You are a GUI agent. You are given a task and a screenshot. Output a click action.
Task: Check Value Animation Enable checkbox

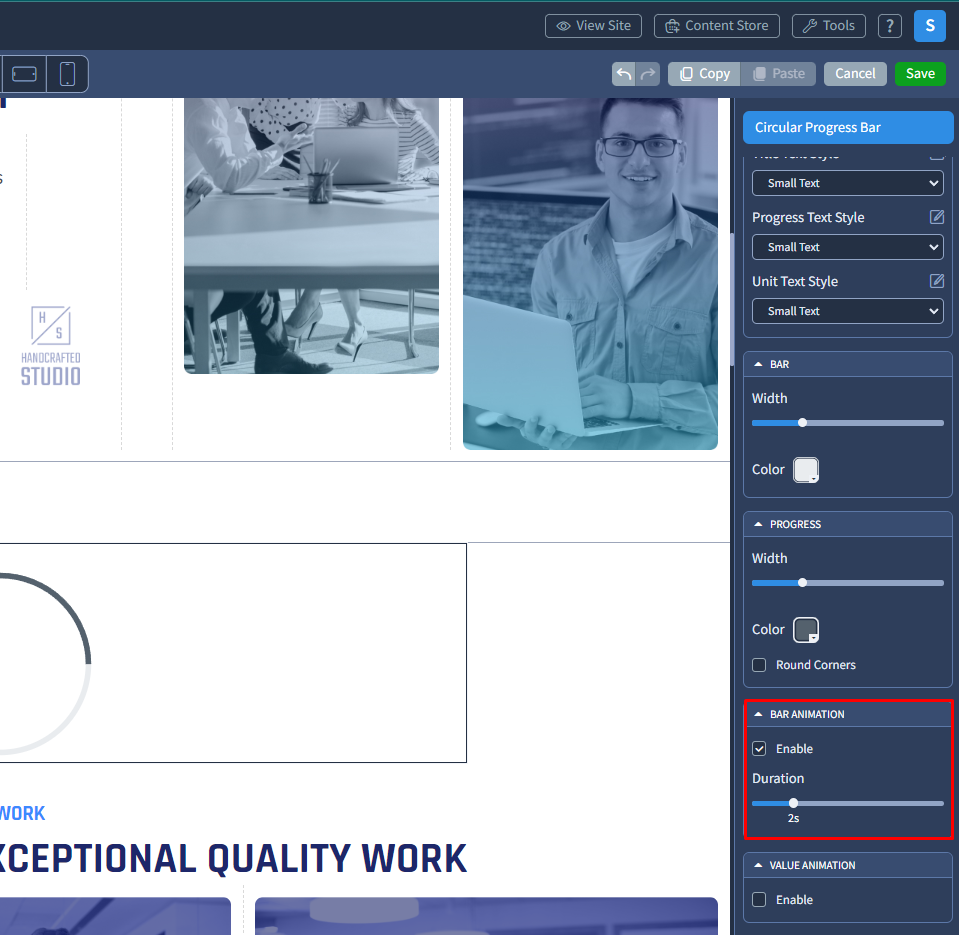coord(758,900)
